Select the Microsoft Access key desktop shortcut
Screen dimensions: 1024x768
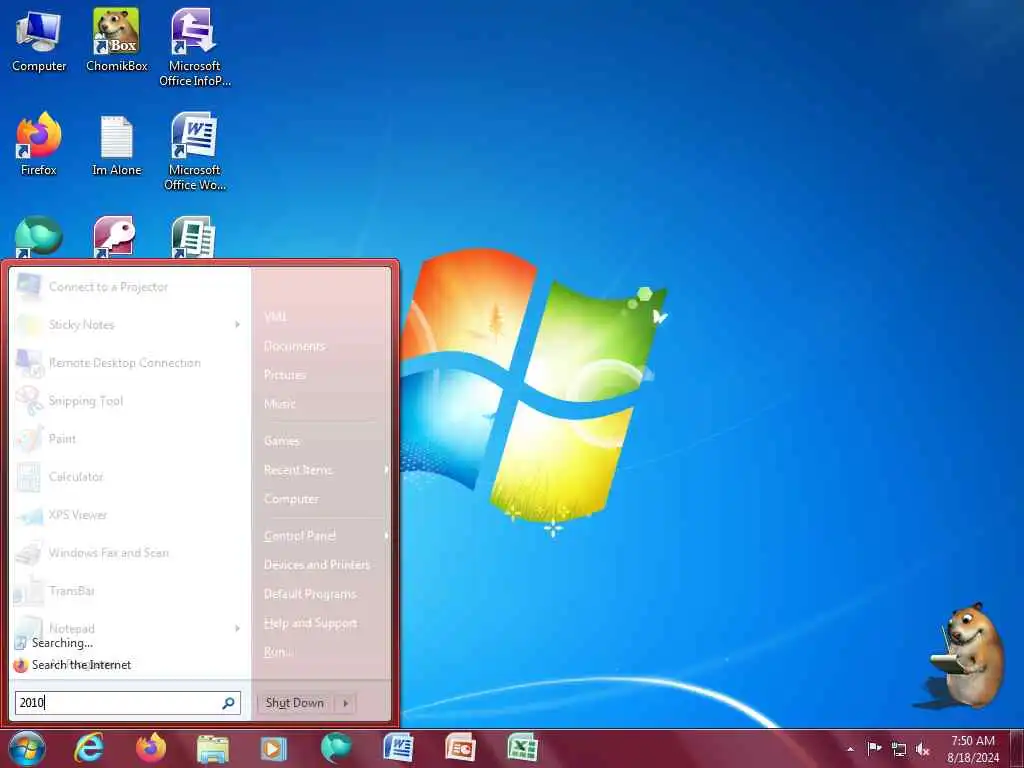click(x=114, y=236)
